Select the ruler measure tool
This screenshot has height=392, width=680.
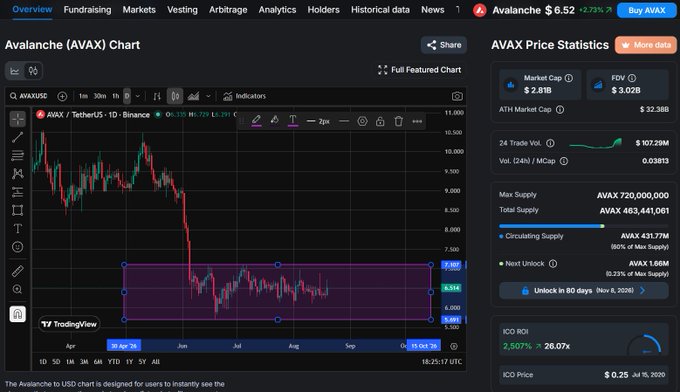pos(17,271)
